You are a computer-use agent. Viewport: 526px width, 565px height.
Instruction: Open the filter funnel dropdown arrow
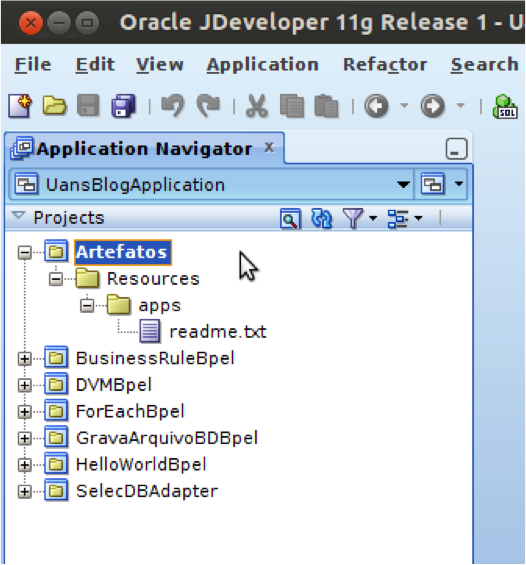(373, 218)
